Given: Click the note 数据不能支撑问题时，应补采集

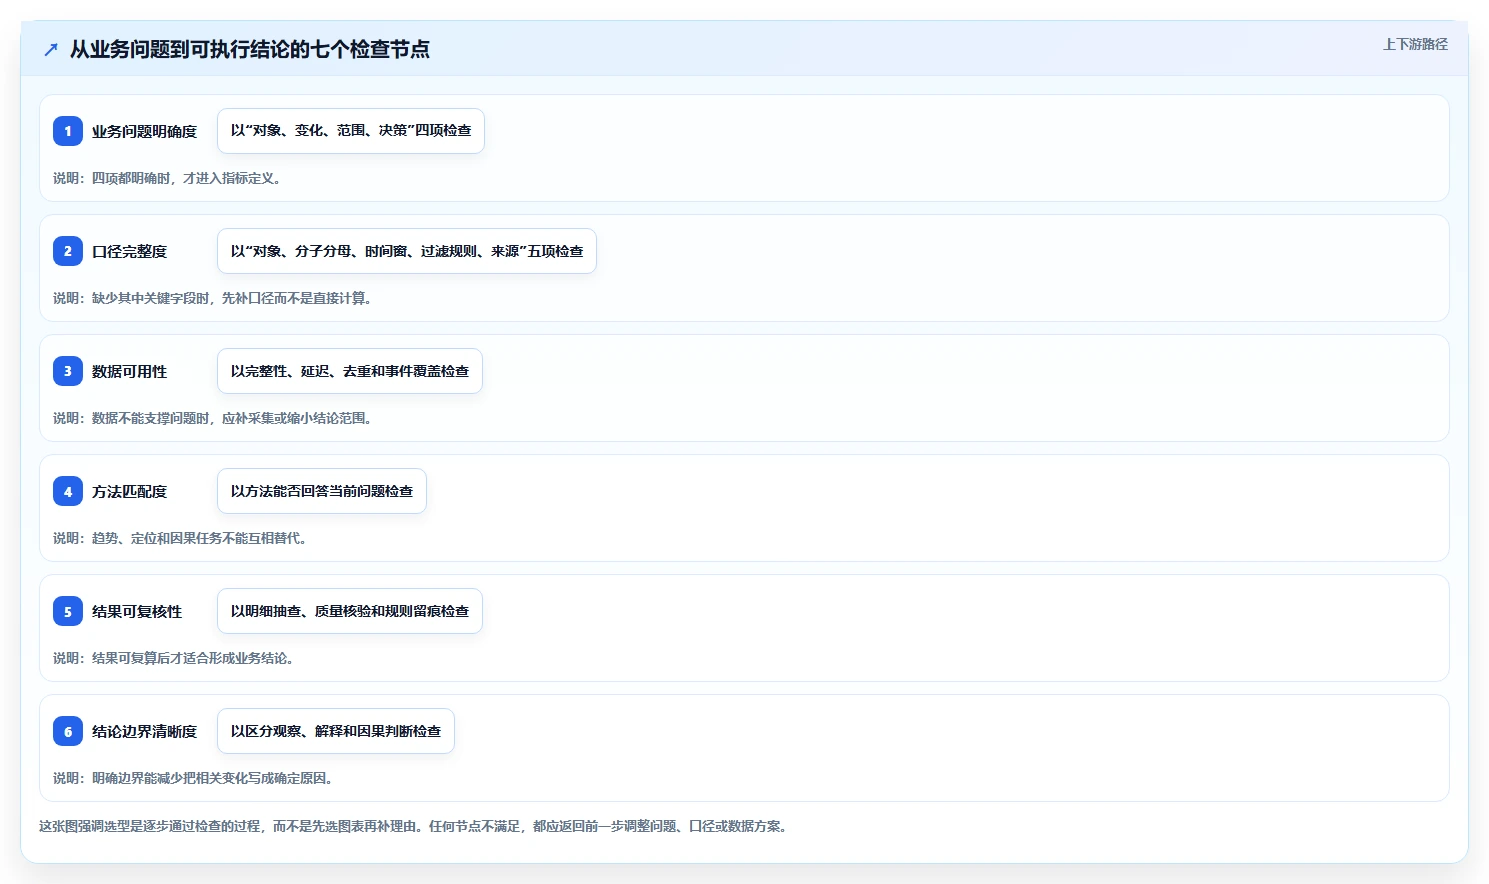Looking at the screenshot, I should [x=215, y=418].
